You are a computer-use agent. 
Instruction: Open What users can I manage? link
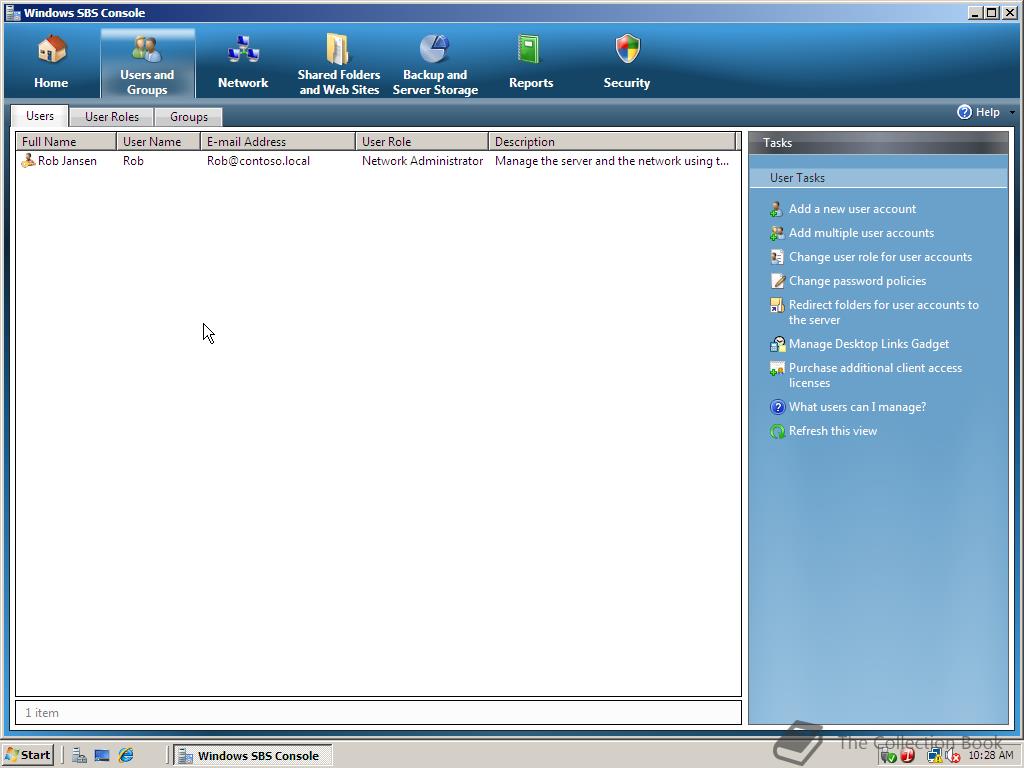[857, 407]
